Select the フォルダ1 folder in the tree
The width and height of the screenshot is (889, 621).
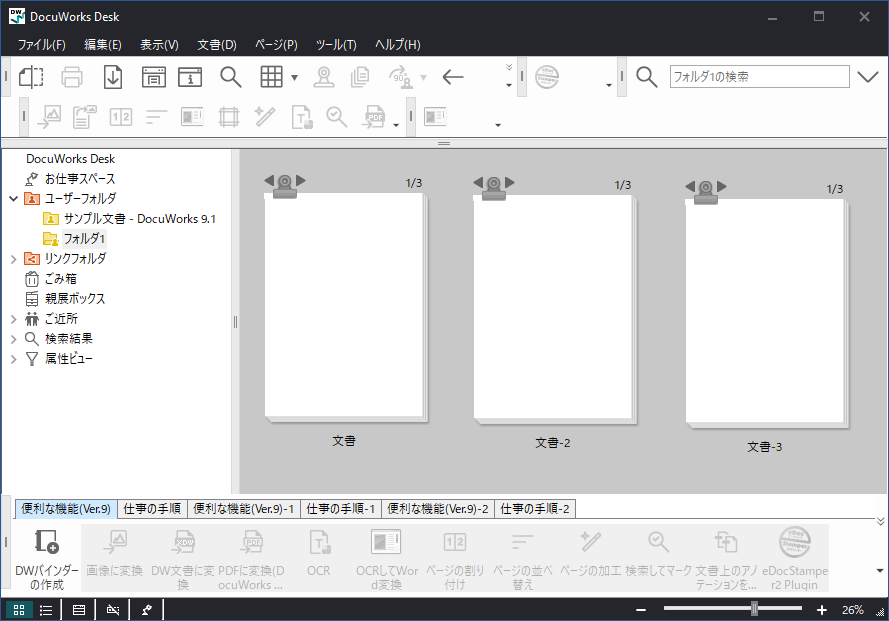coord(84,239)
